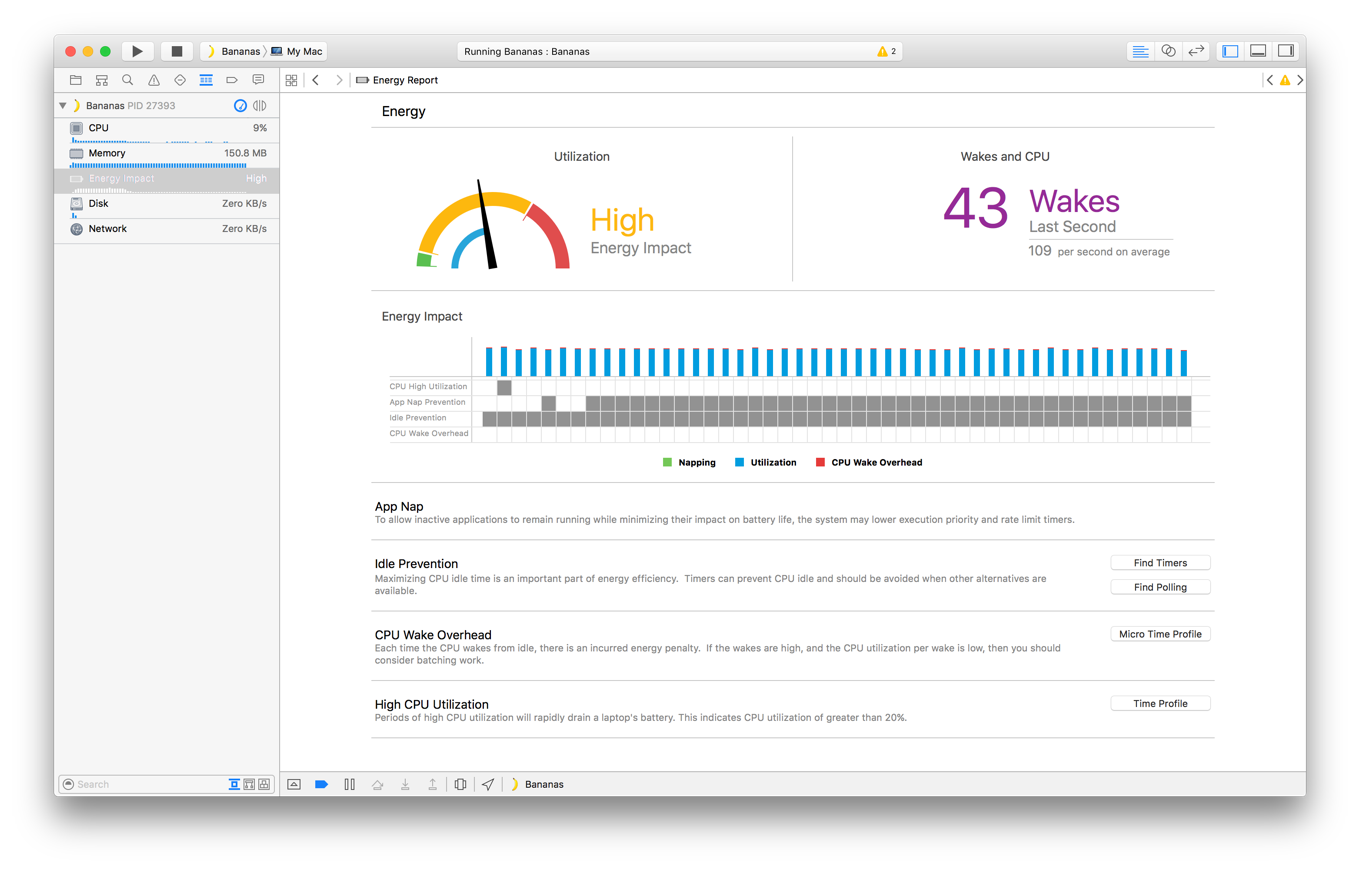Screen dimensions: 1360x873
Task: Activate the Location simulation arrow icon
Action: tap(487, 784)
